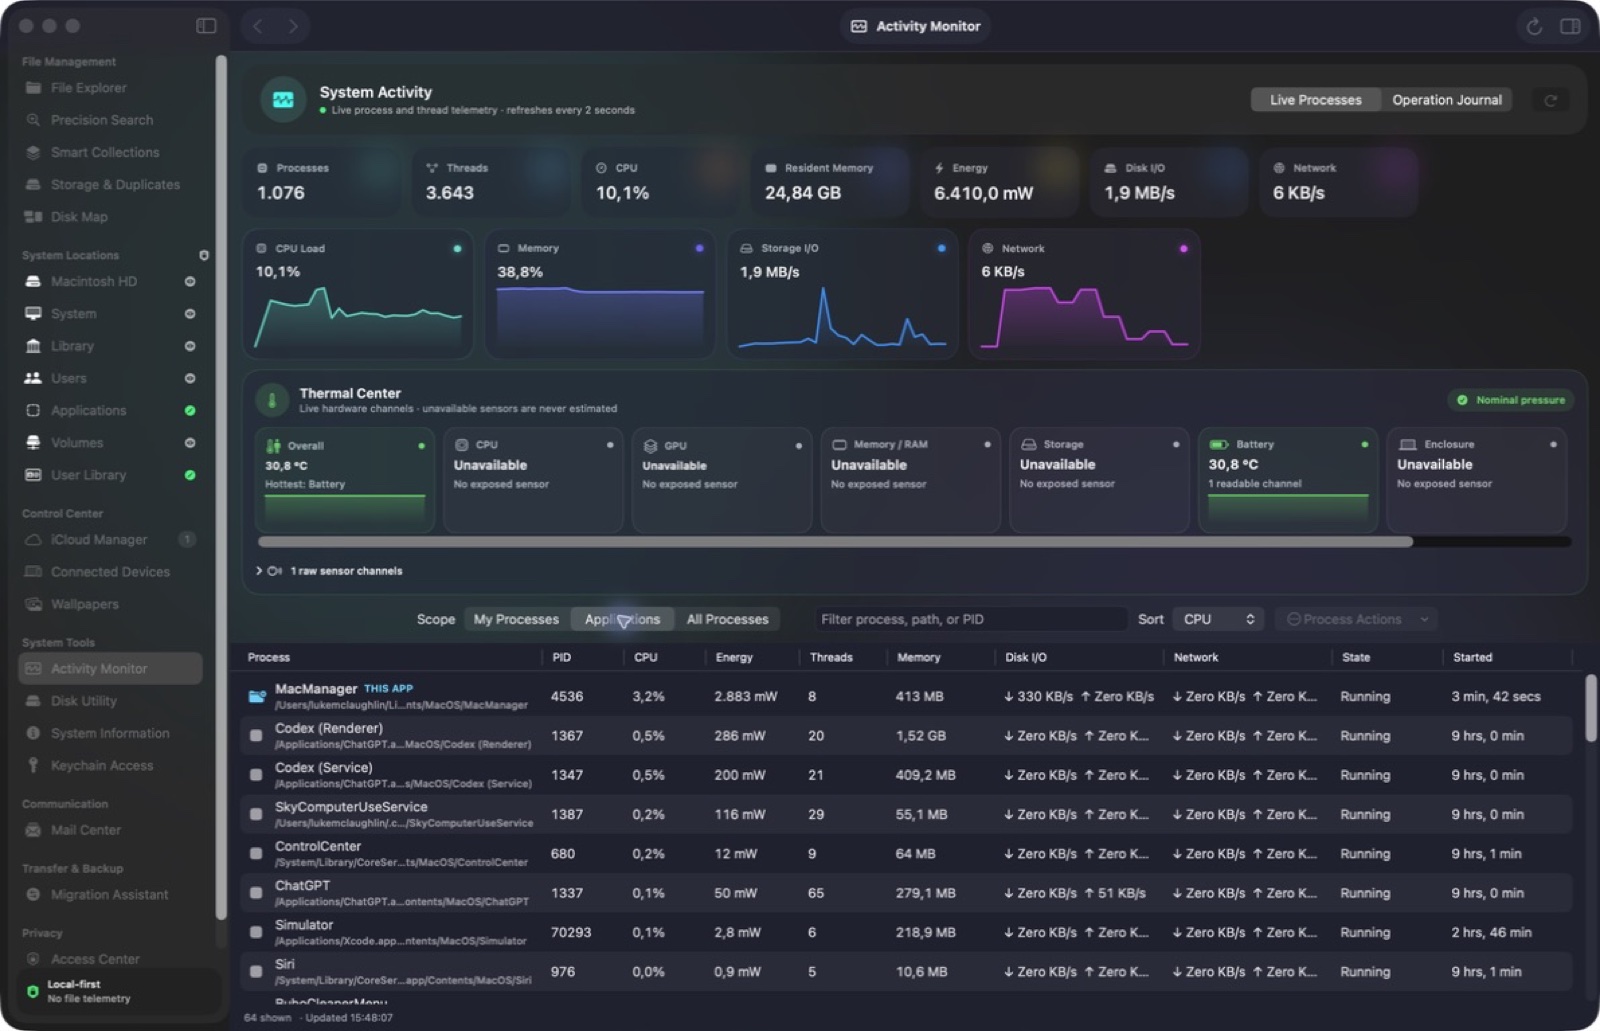Select the Codex (Renderer) process checkbox
1600x1031 pixels.
click(256, 736)
